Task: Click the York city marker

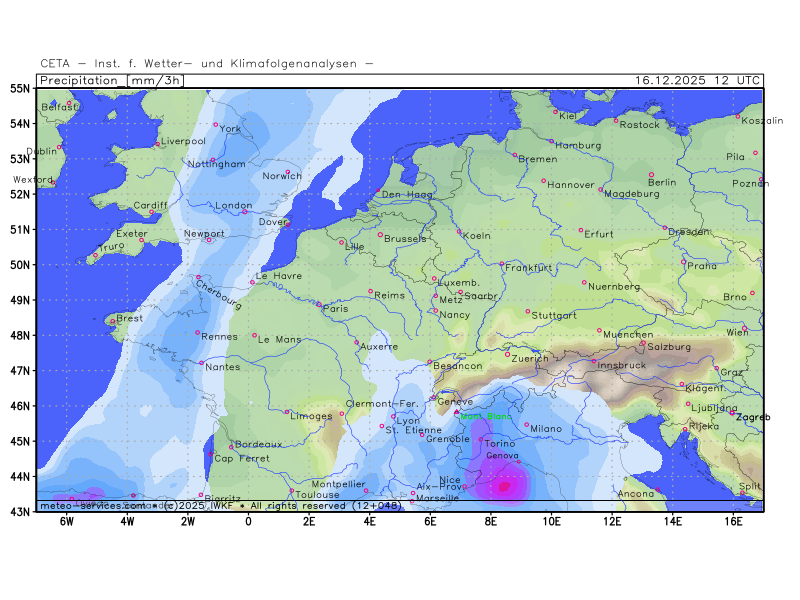Action: (216, 125)
